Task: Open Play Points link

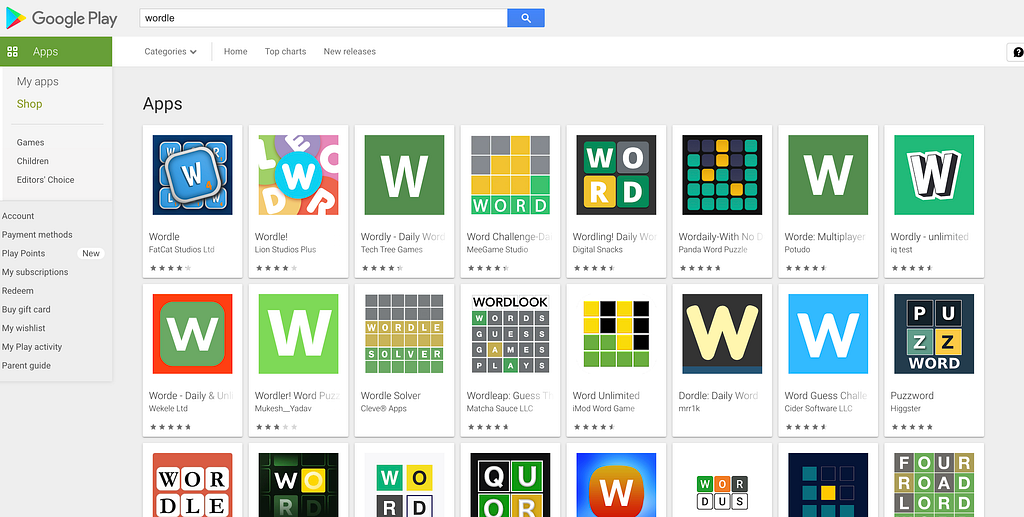Action: (x=24, y=253)
